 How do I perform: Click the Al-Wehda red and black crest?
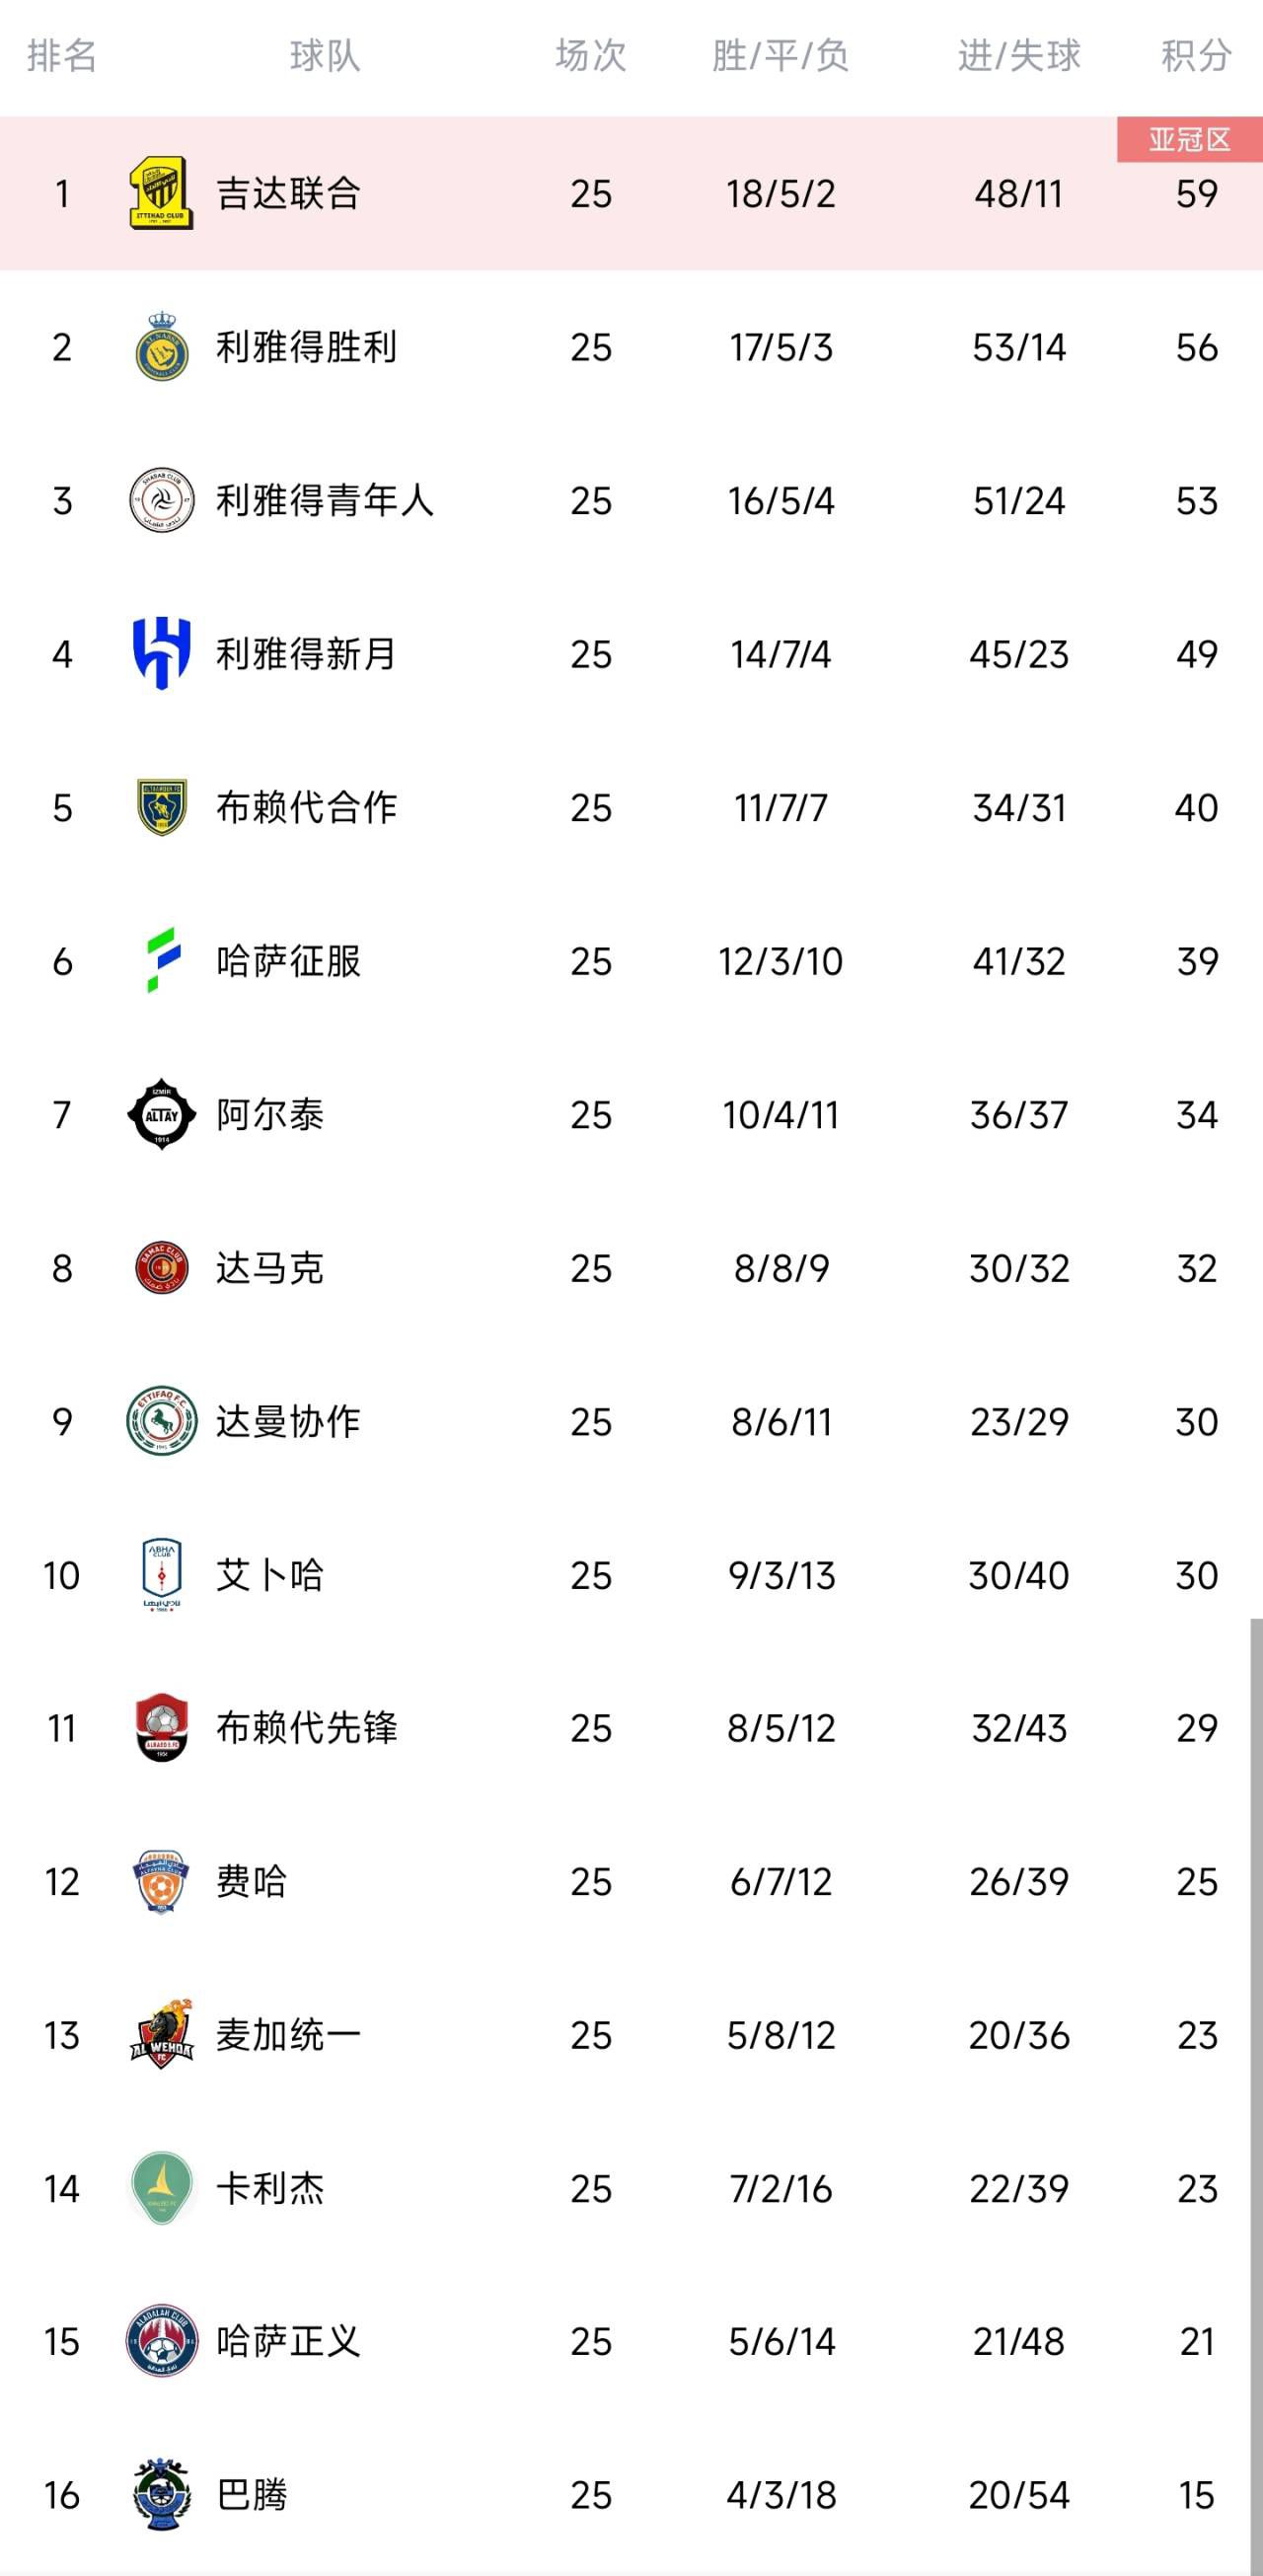[x=162, y=2035]
